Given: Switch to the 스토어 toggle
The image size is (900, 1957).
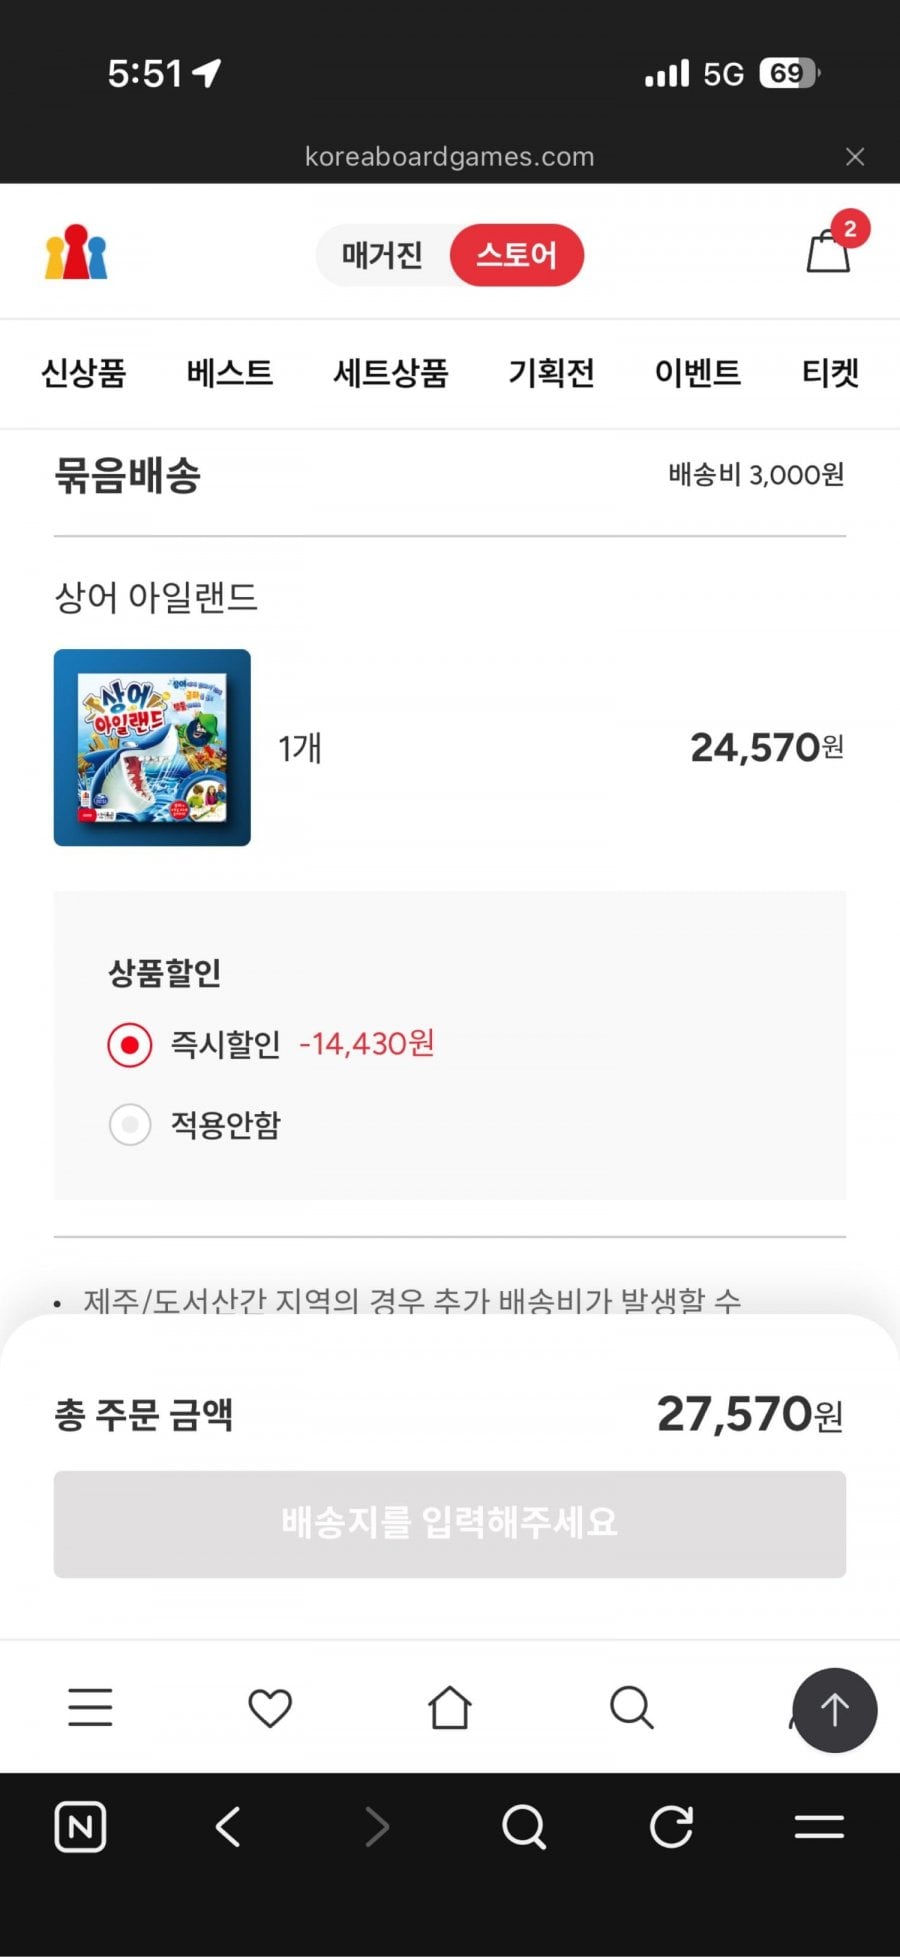Looking at the screenshot, I should point(517,255).
